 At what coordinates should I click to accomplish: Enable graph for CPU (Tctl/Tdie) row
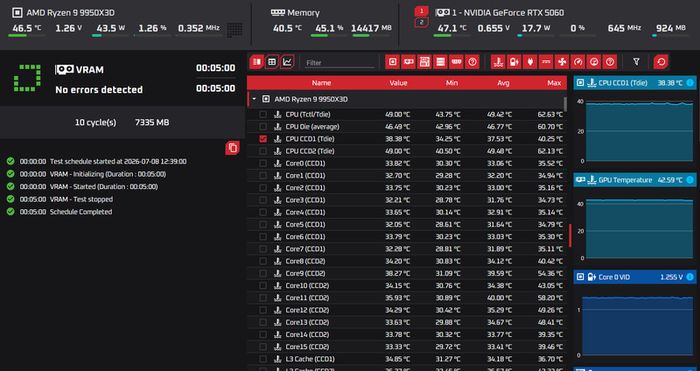tap(263, 115)
